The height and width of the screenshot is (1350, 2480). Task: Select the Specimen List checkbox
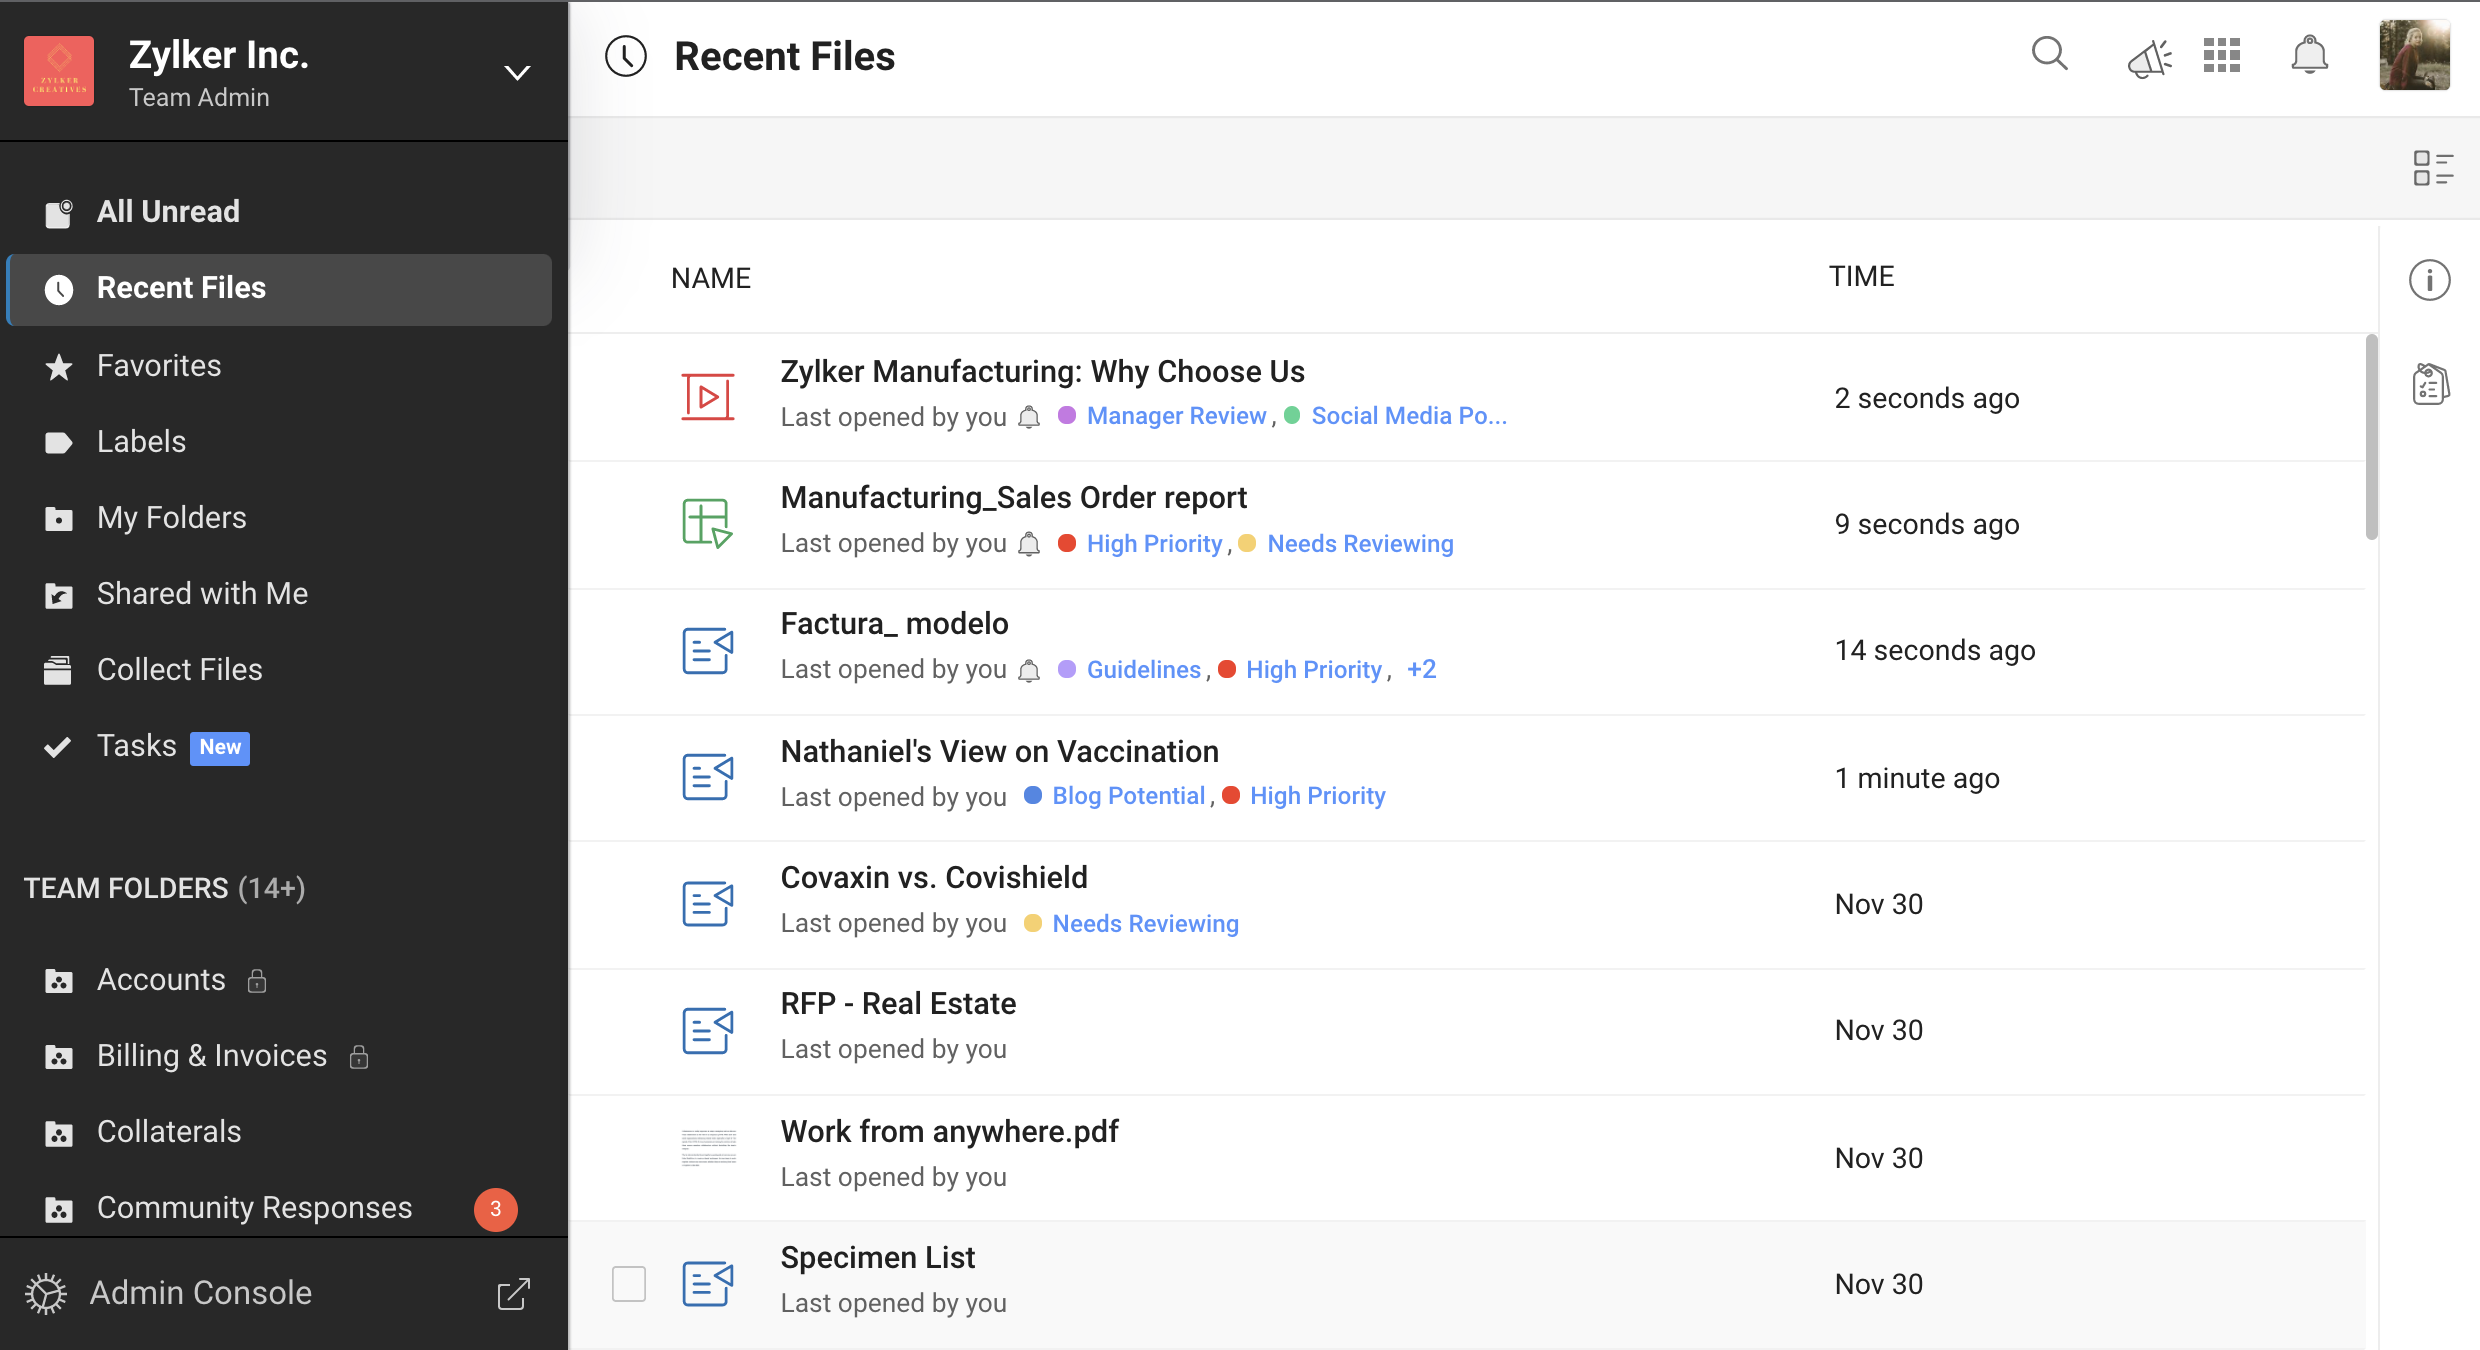[629, 1283]
